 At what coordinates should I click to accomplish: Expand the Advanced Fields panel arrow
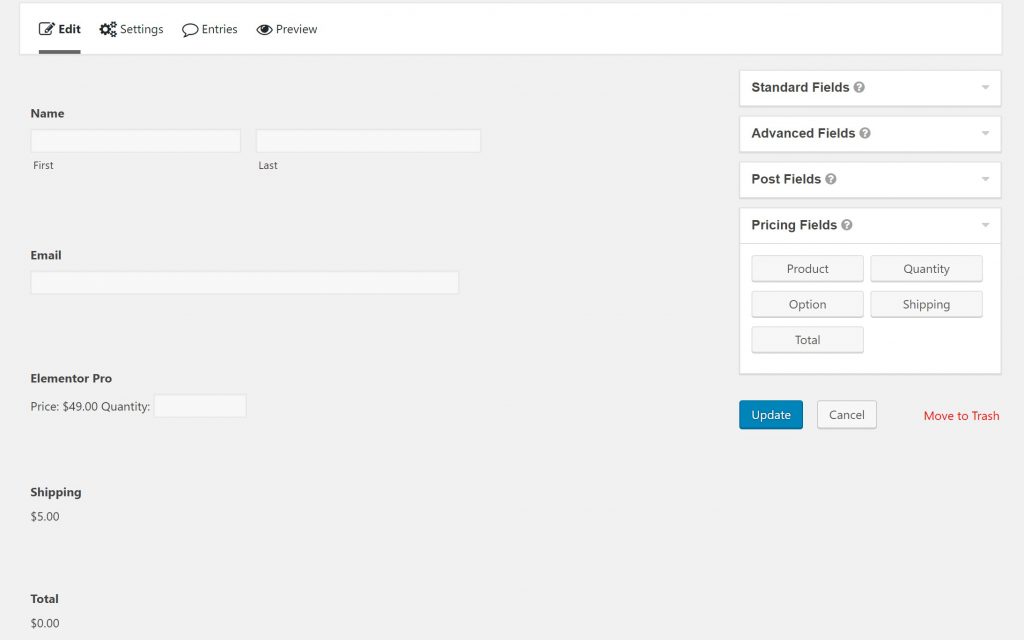point(985,134)
